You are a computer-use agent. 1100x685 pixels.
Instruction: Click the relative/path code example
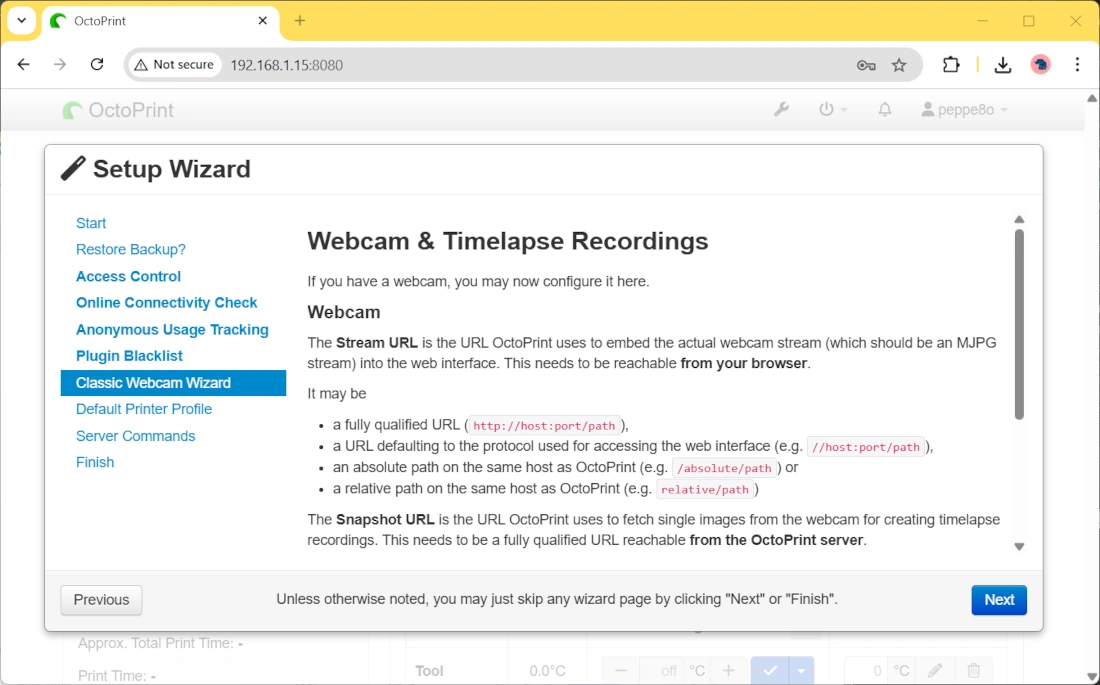pyautogui.click(x=705, y=489)
